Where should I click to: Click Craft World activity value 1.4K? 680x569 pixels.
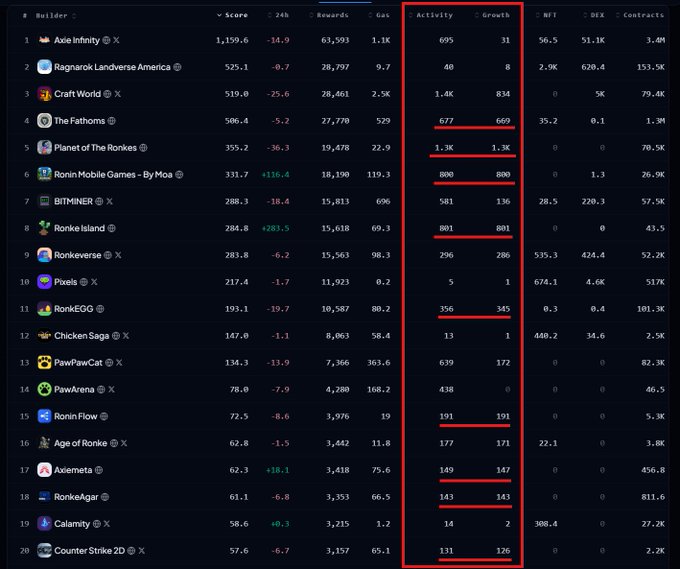click(x=444, y=94)
